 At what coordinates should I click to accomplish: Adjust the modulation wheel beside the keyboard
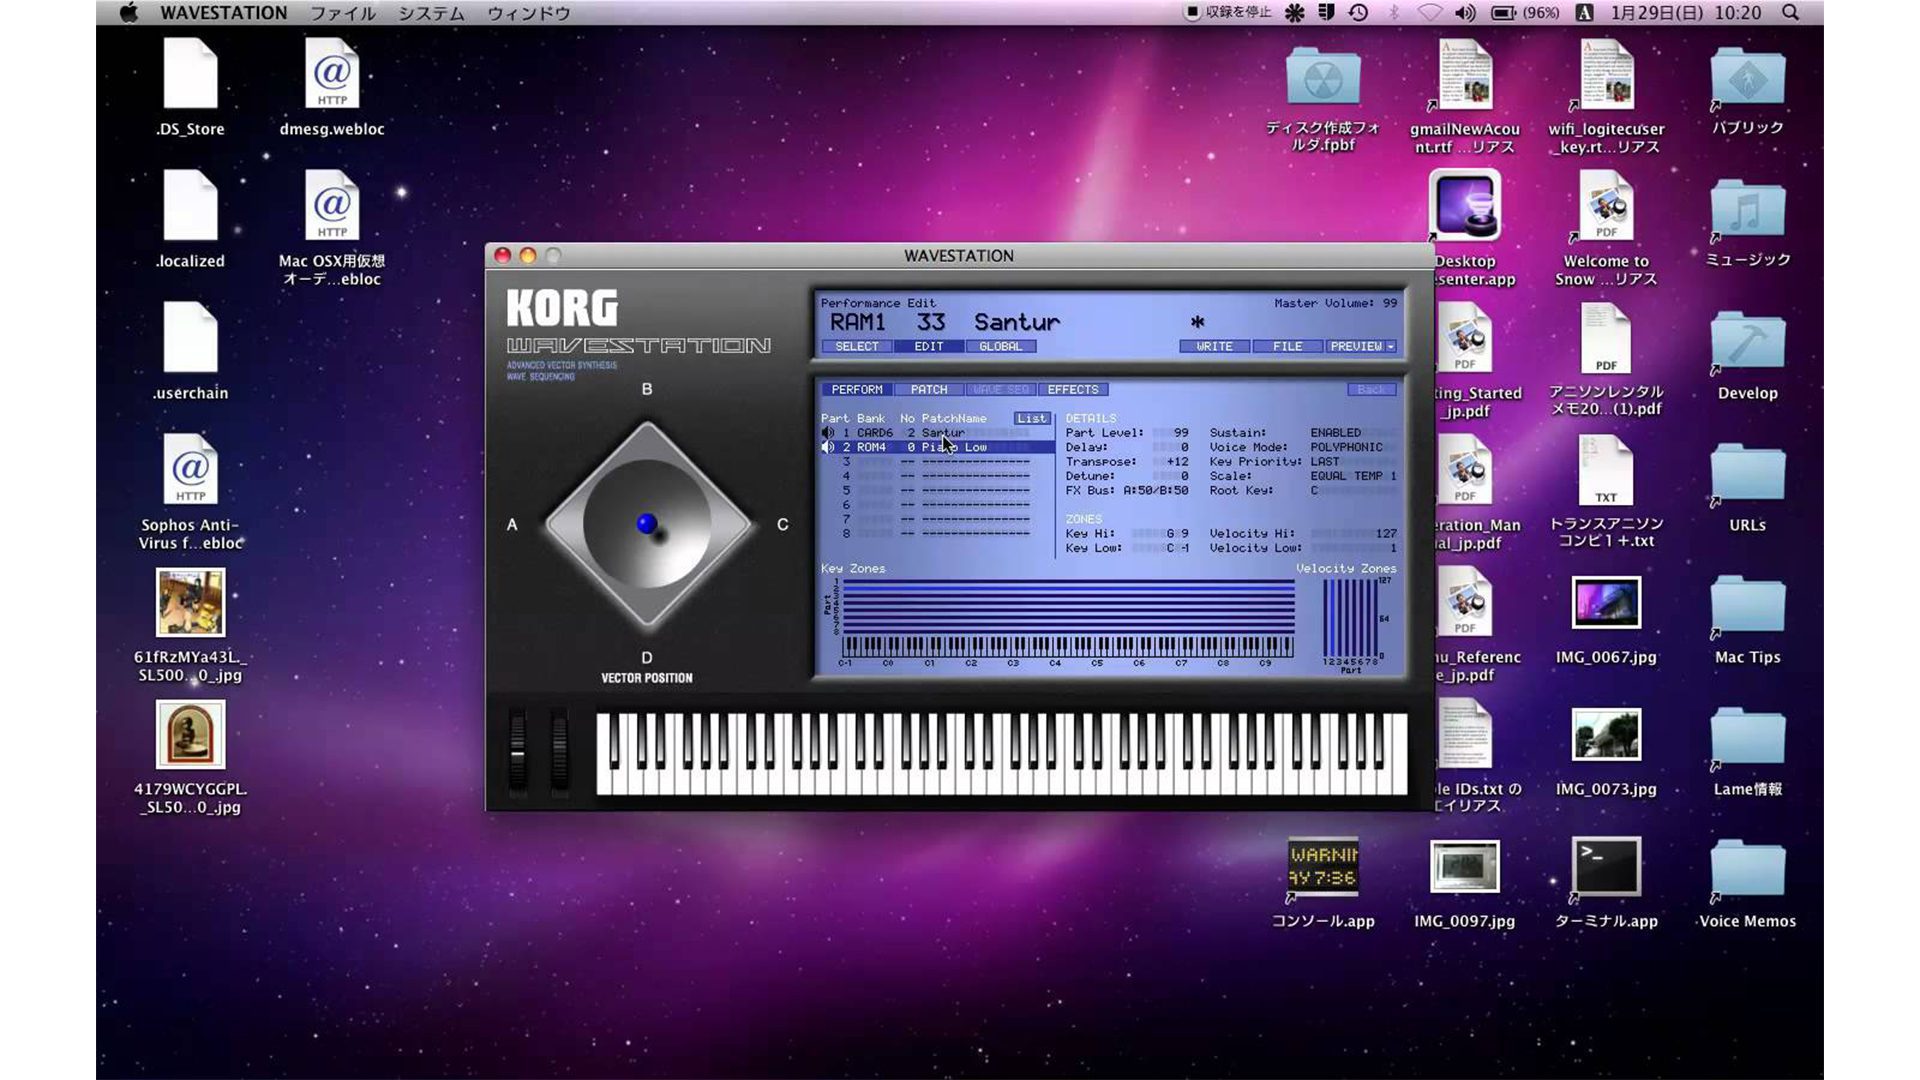pyautogui.click(x=559, y=752)
